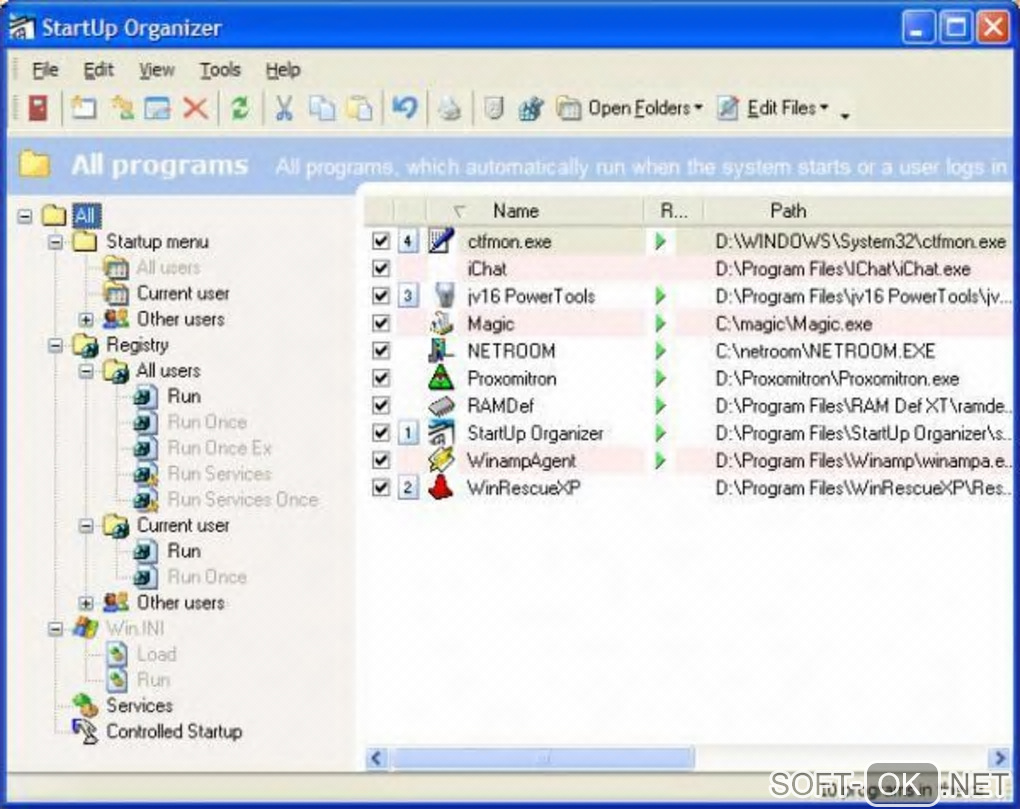
Task: Toggle the WinampAgent checkbox
Action: (381, 460)
